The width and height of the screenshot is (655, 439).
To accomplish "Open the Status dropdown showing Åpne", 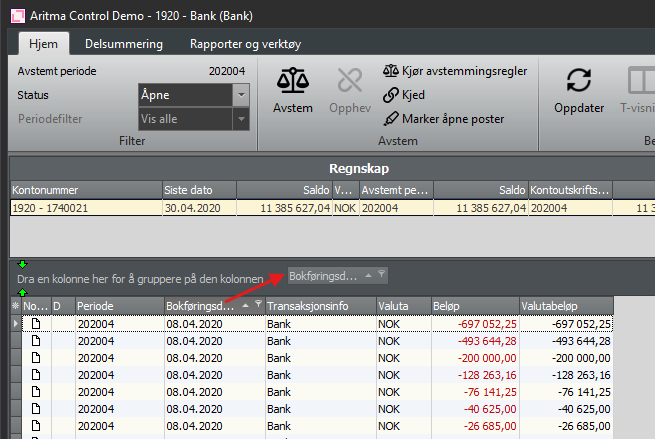I will [x=240, y=94].
